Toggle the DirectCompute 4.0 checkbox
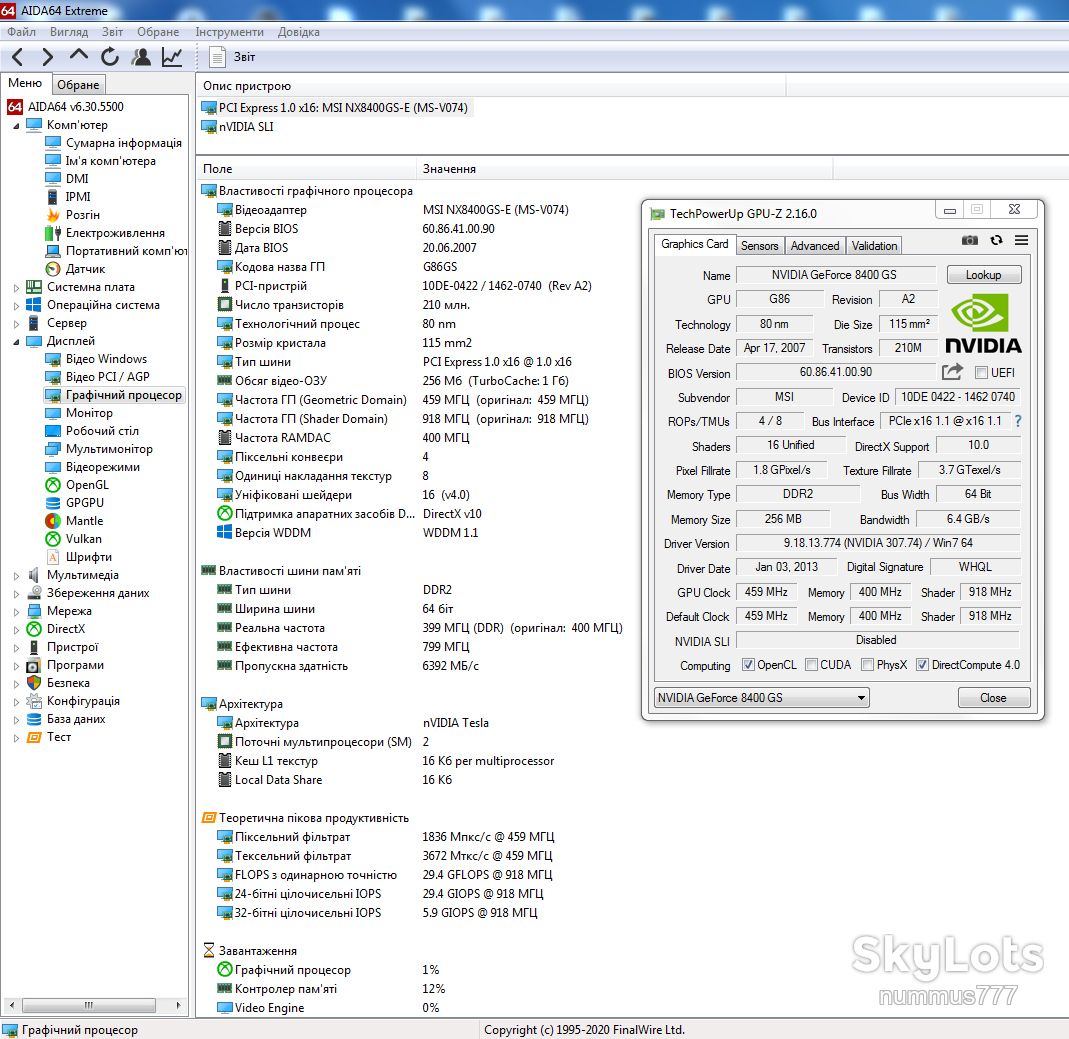 922,665
